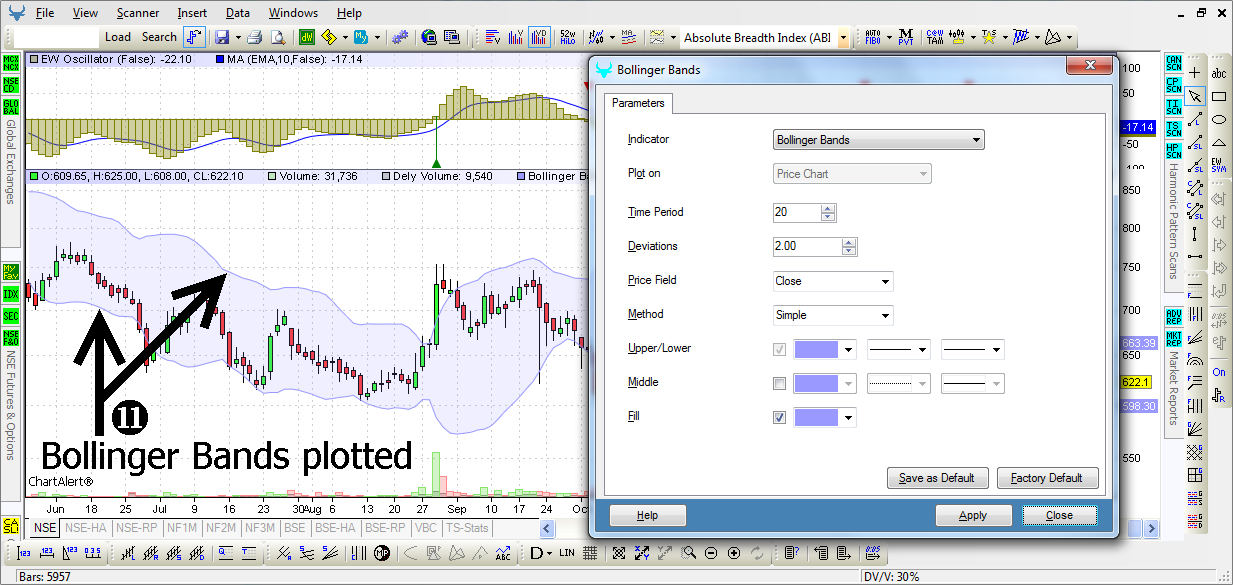Open Help from the Bollinger Bands dialog
Image resolution: width=1233 pixels, height=585 pixels.
pyautogui.click(x=648, y=516)
